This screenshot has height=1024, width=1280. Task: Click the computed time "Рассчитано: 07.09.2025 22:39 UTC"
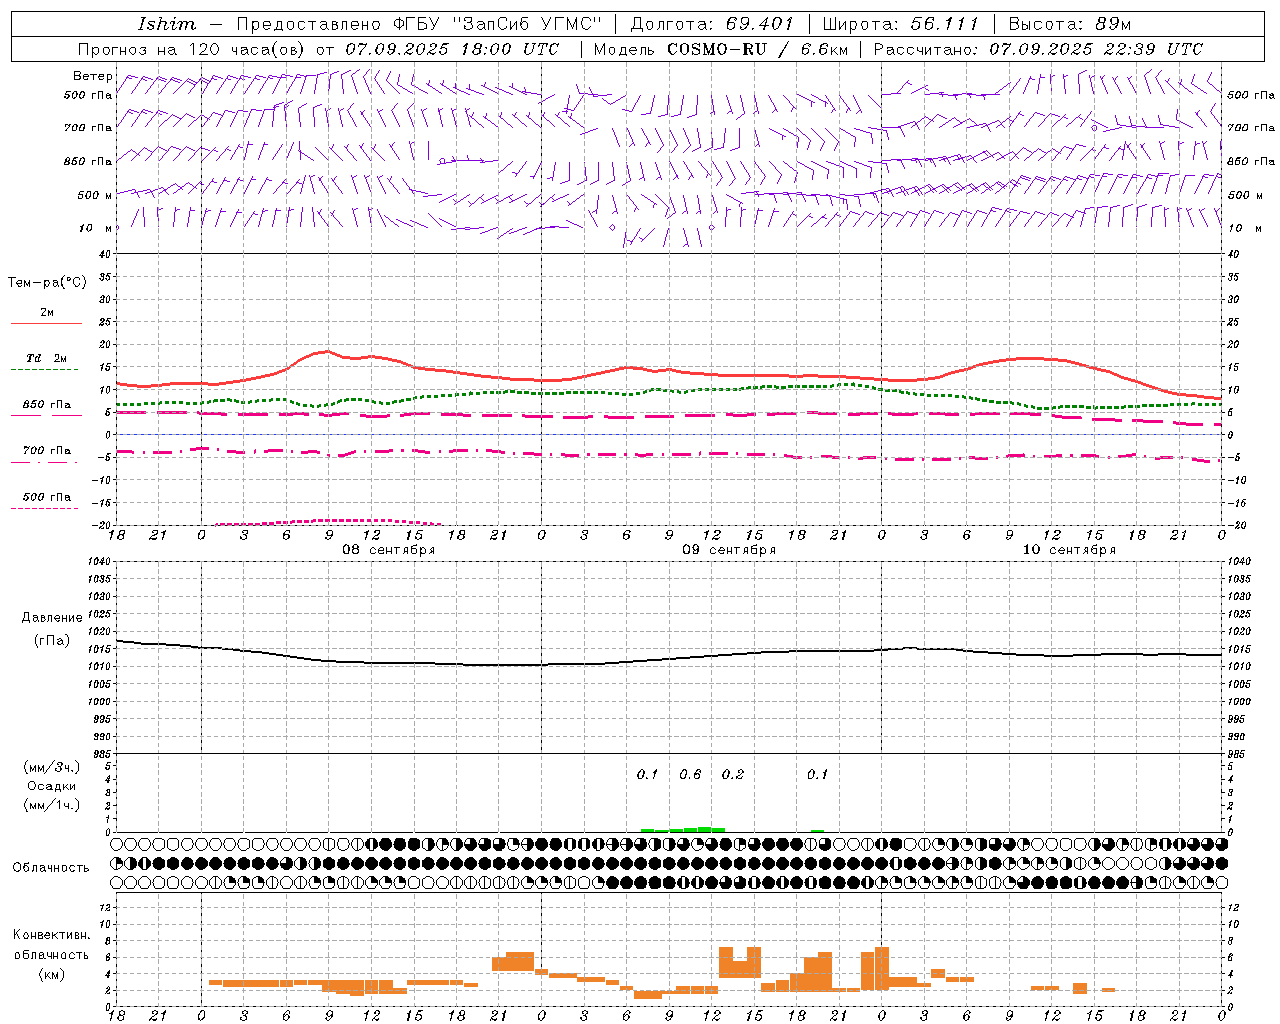point(1039,49)
